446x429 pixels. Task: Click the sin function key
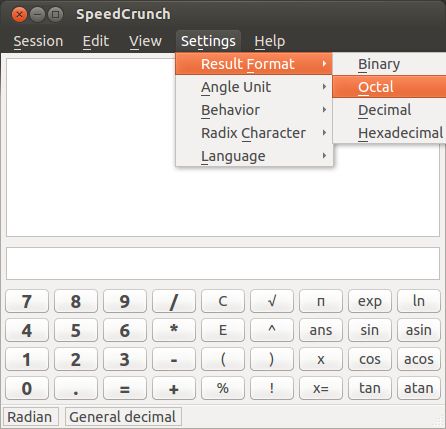click(370, 330)
